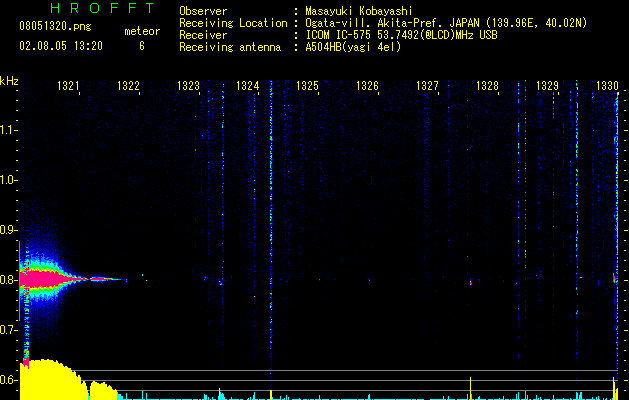Click the 0.7 kHz axis label

pyautogui.click(x=8, y=330)
